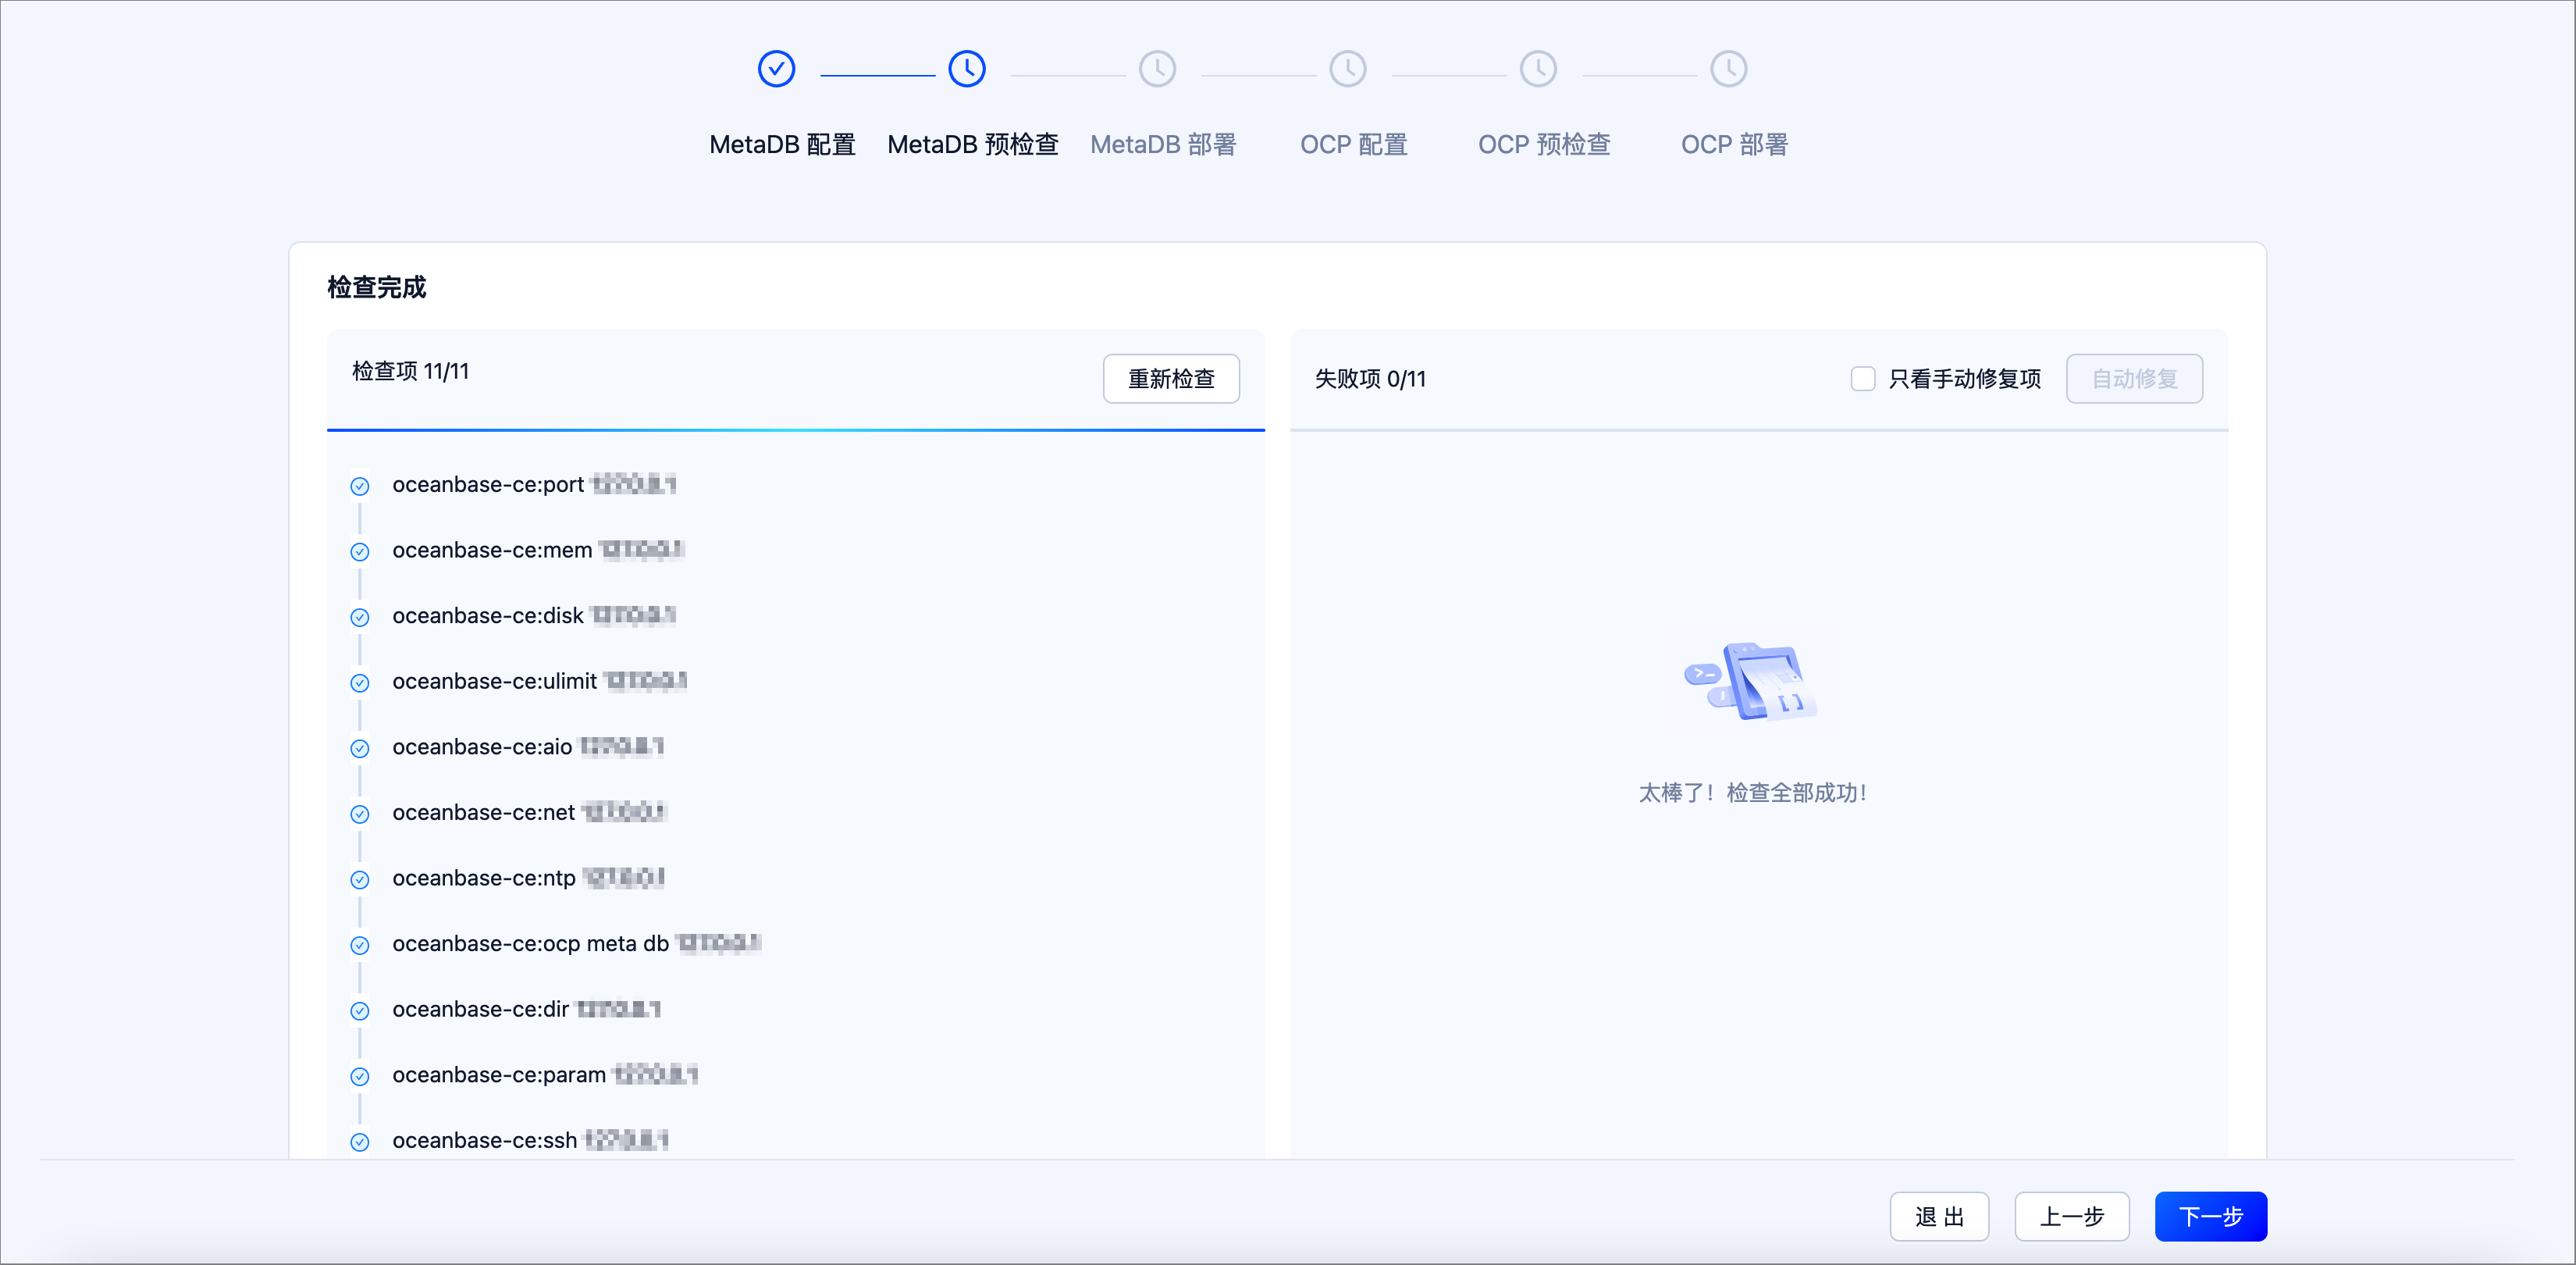This screenshot has width=2576, height=1265.
Task: Enable the 只看手动修复项 checkbox
Action: tap(1862, 379)
